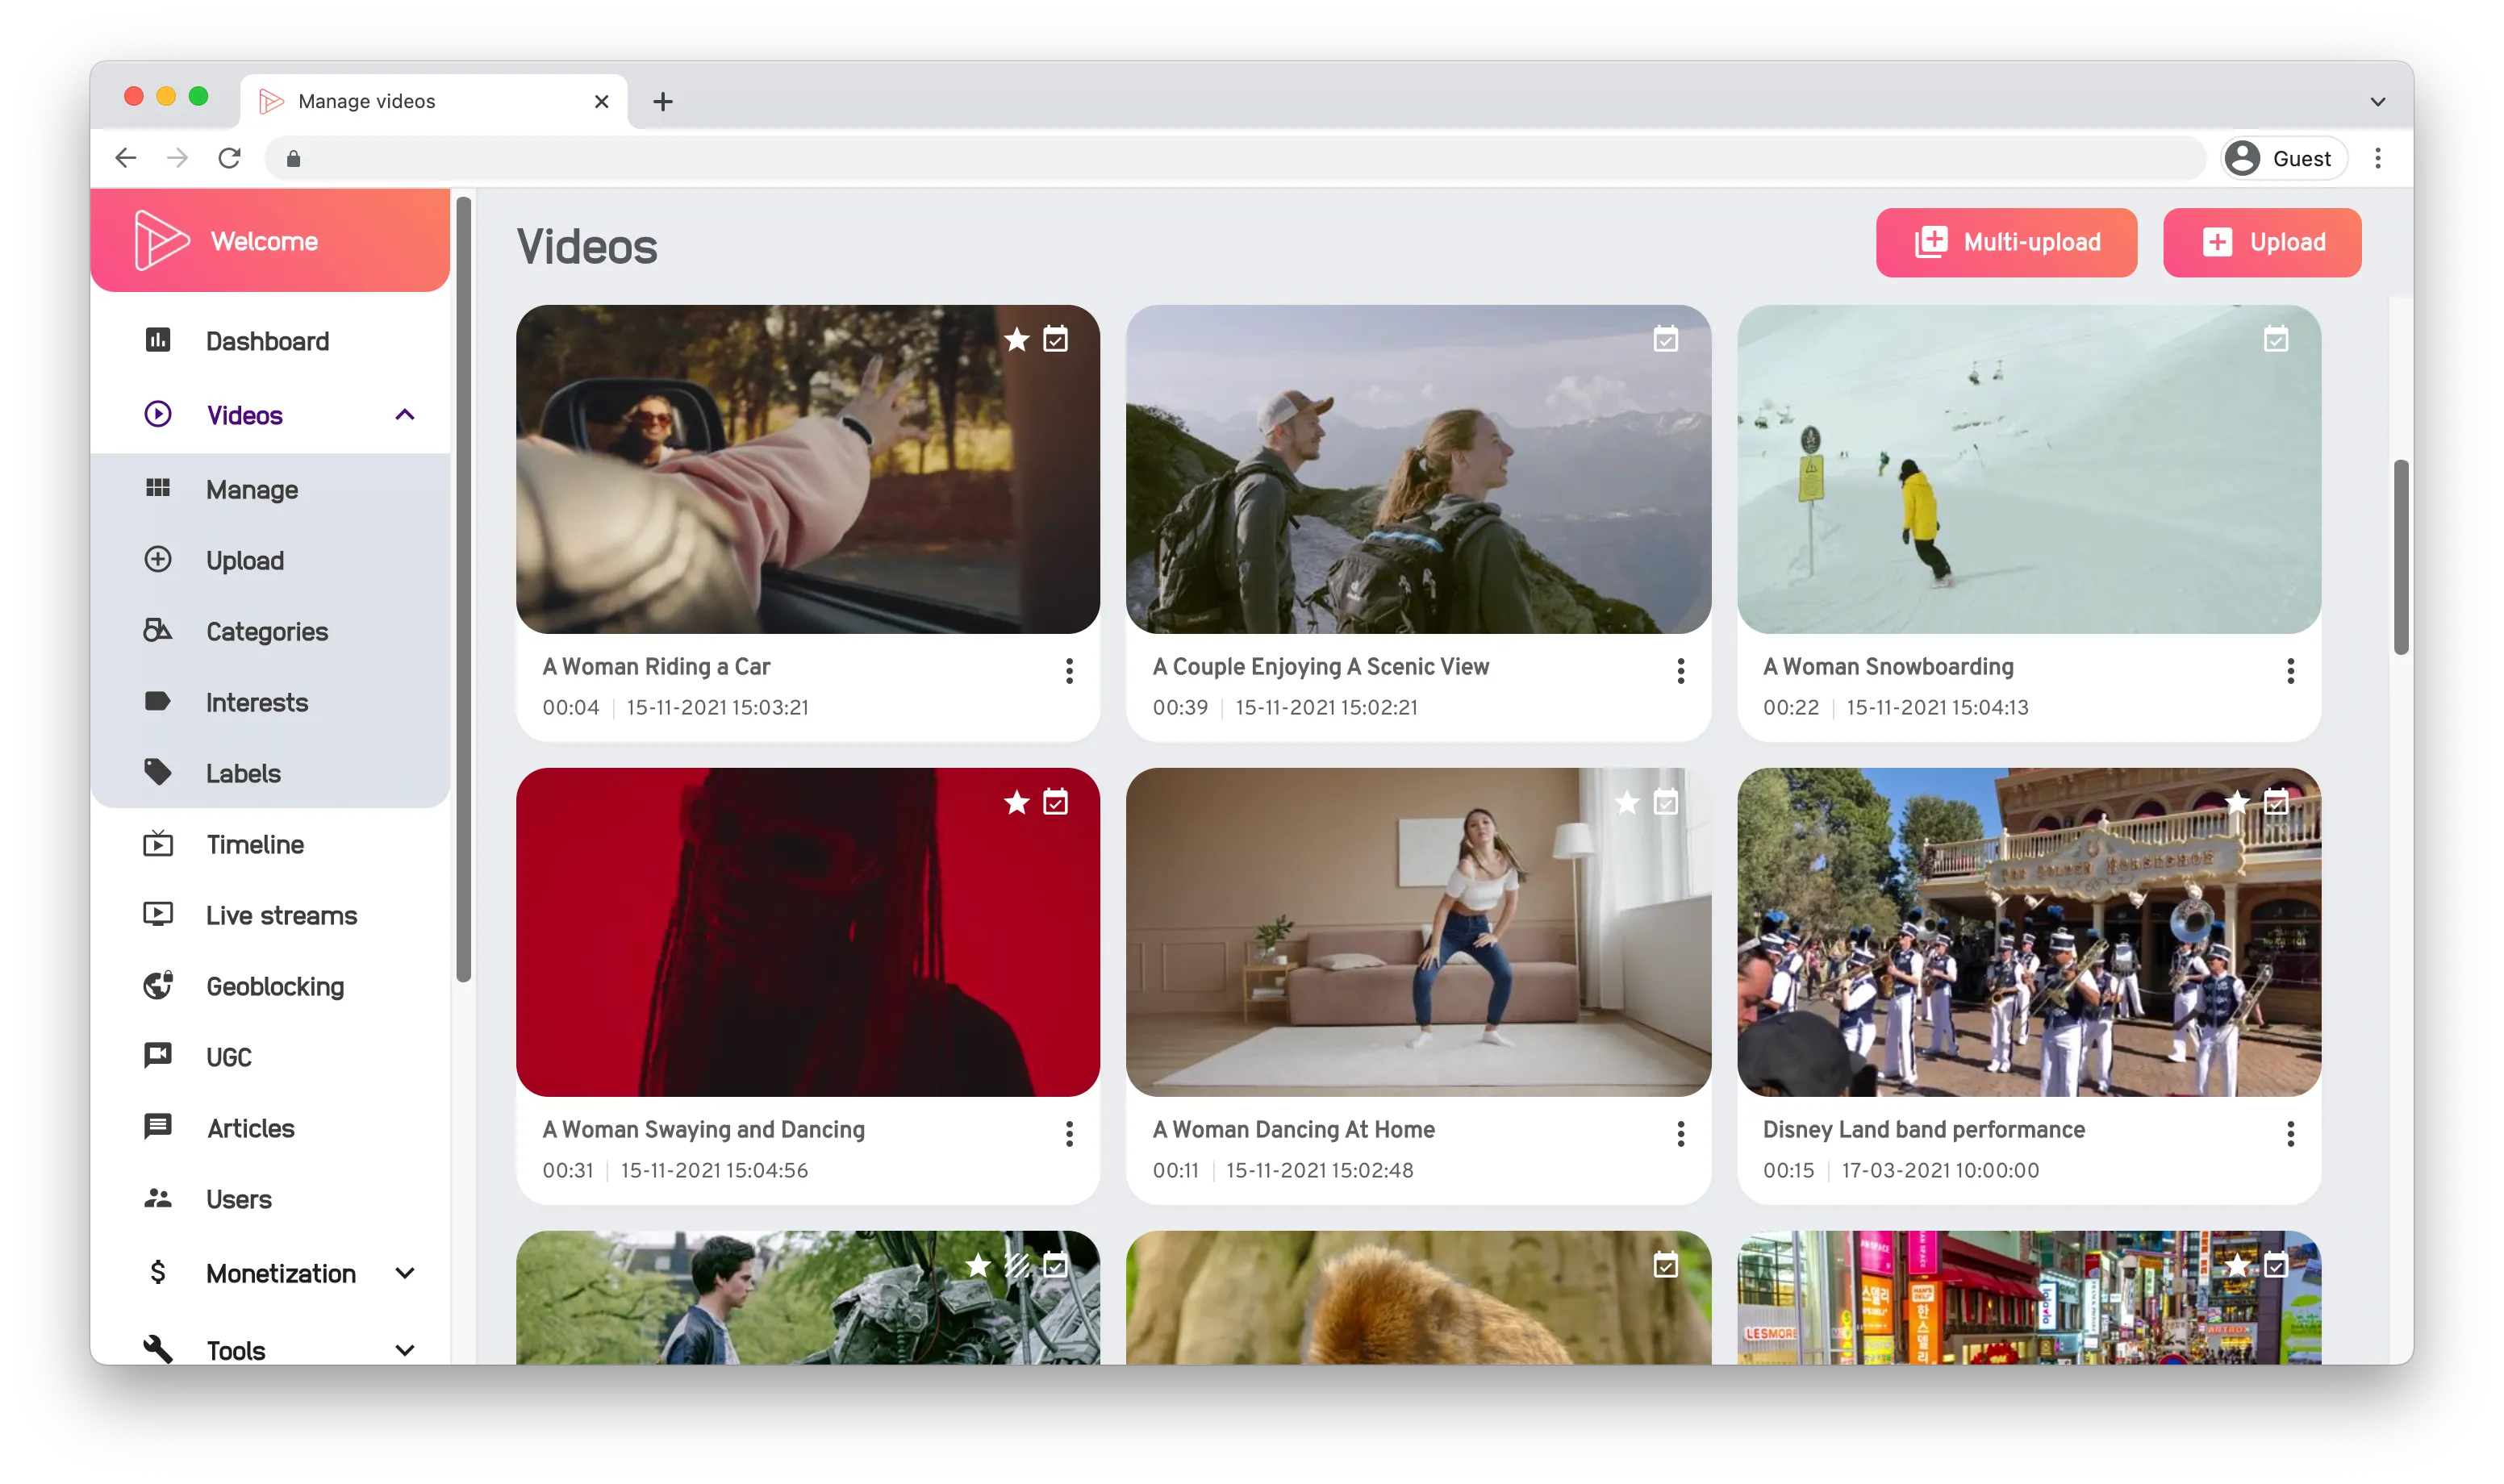The width and height of the screenshot is (2504, 1484).
Task: Click the sidebar vertical scrollbar
Action: coord(463,589)
